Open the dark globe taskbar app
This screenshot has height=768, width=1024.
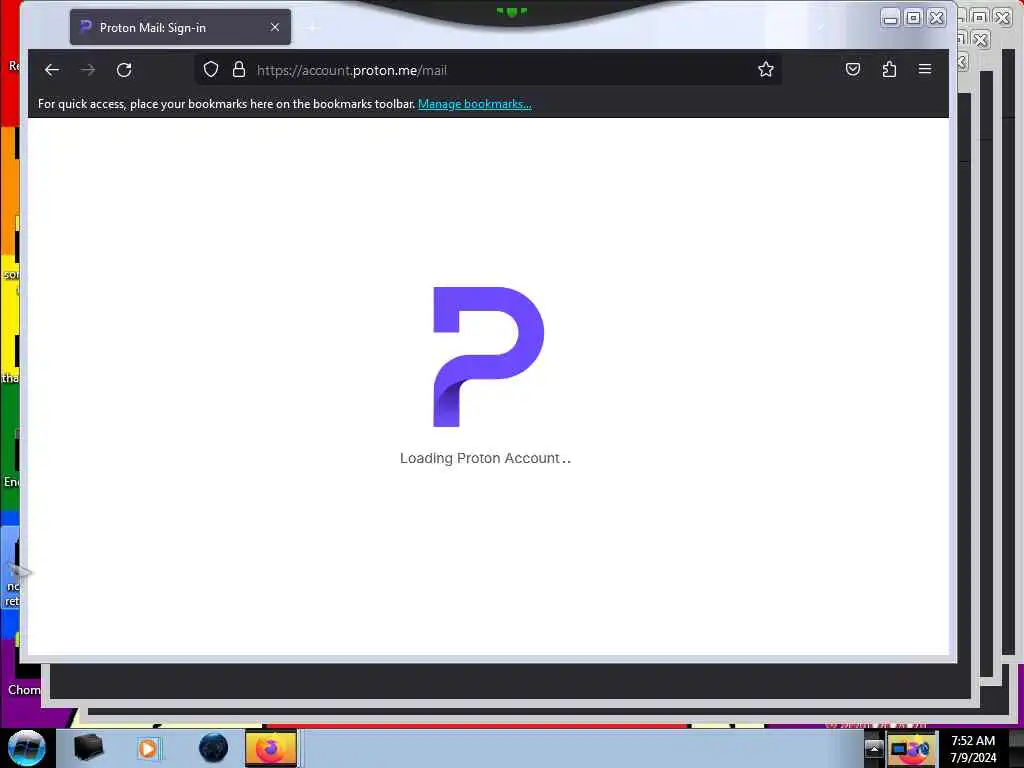[x=213, y=748]
